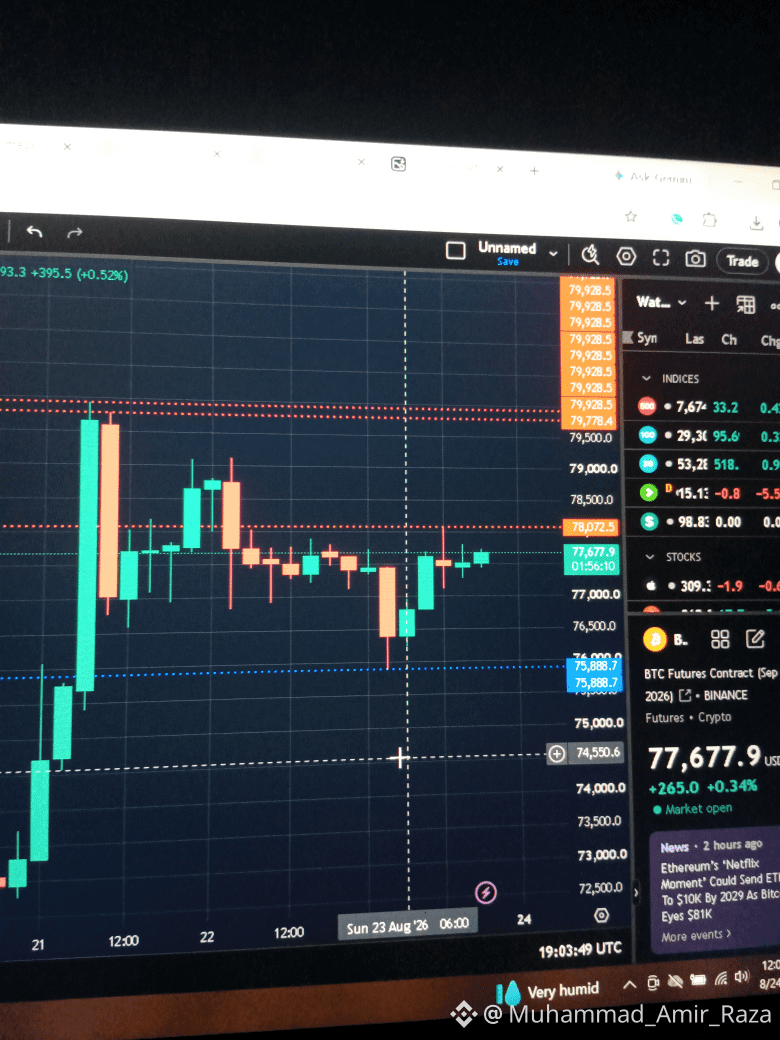Show hidden system tray icons chevron
Viewport: 780px width, 1040px height.
(629, 984)
